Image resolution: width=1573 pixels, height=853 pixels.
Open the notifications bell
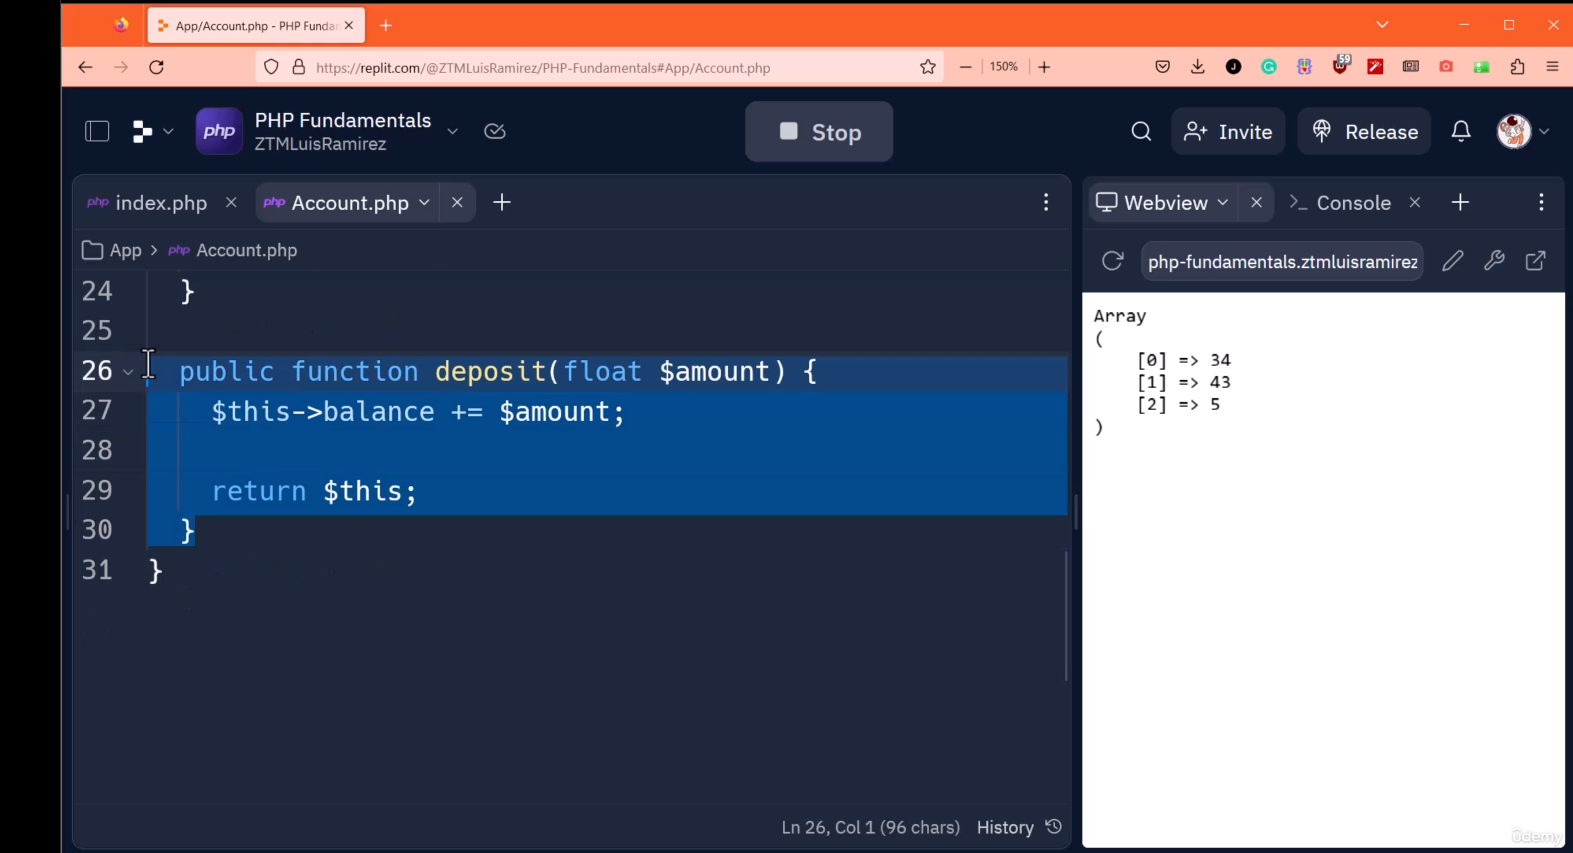pyautogui.click(x=1461, y=132)
